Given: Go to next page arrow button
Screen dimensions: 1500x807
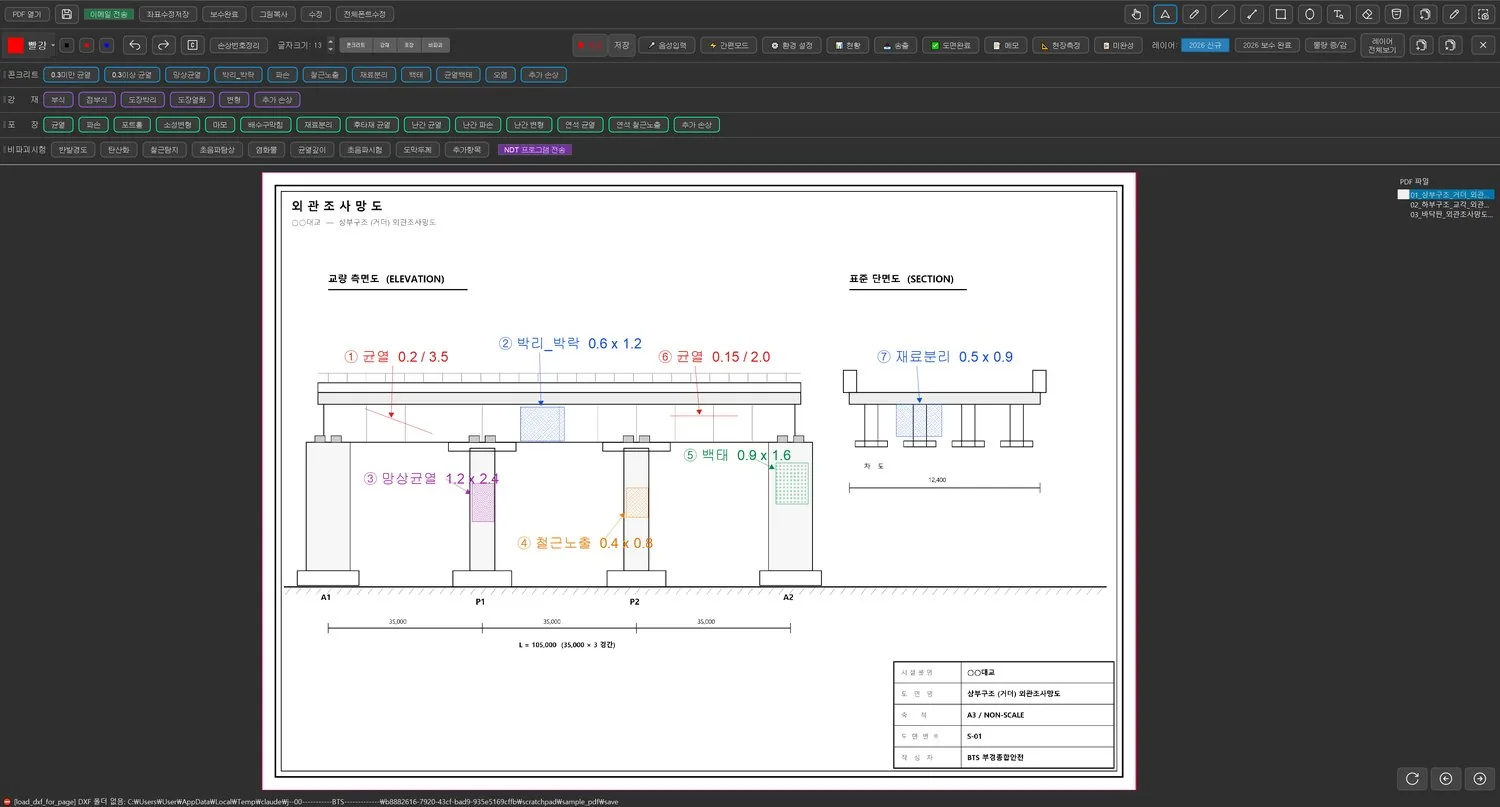Looking at the screenshot, I should pyautogui.click(x=1479, y=778).
